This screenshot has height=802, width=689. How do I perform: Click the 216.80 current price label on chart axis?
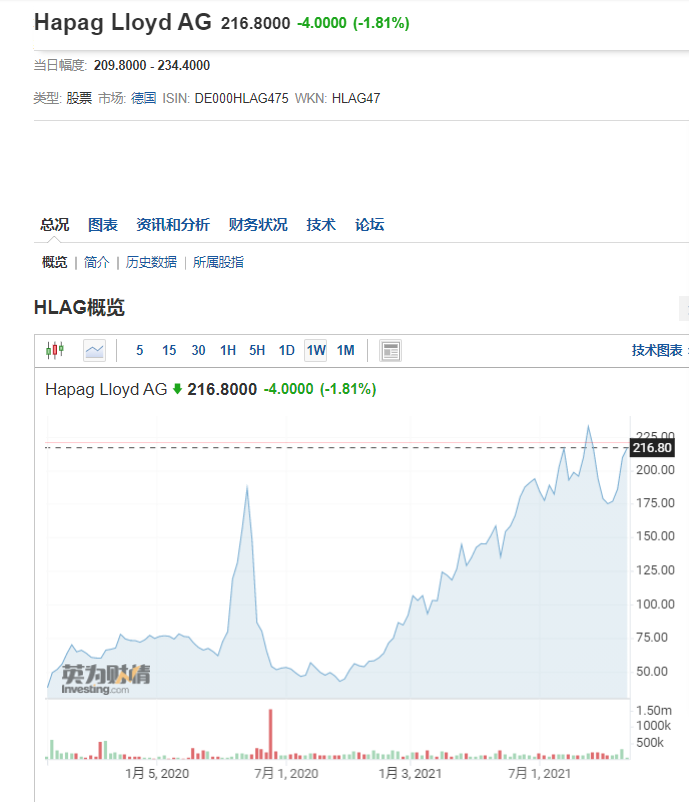point(652,448)
